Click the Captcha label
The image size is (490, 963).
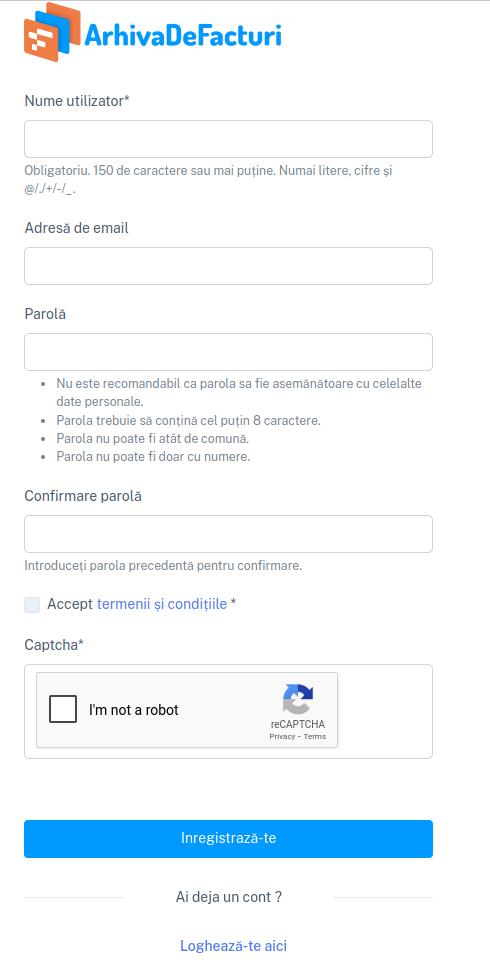click(x=54, y=645)
